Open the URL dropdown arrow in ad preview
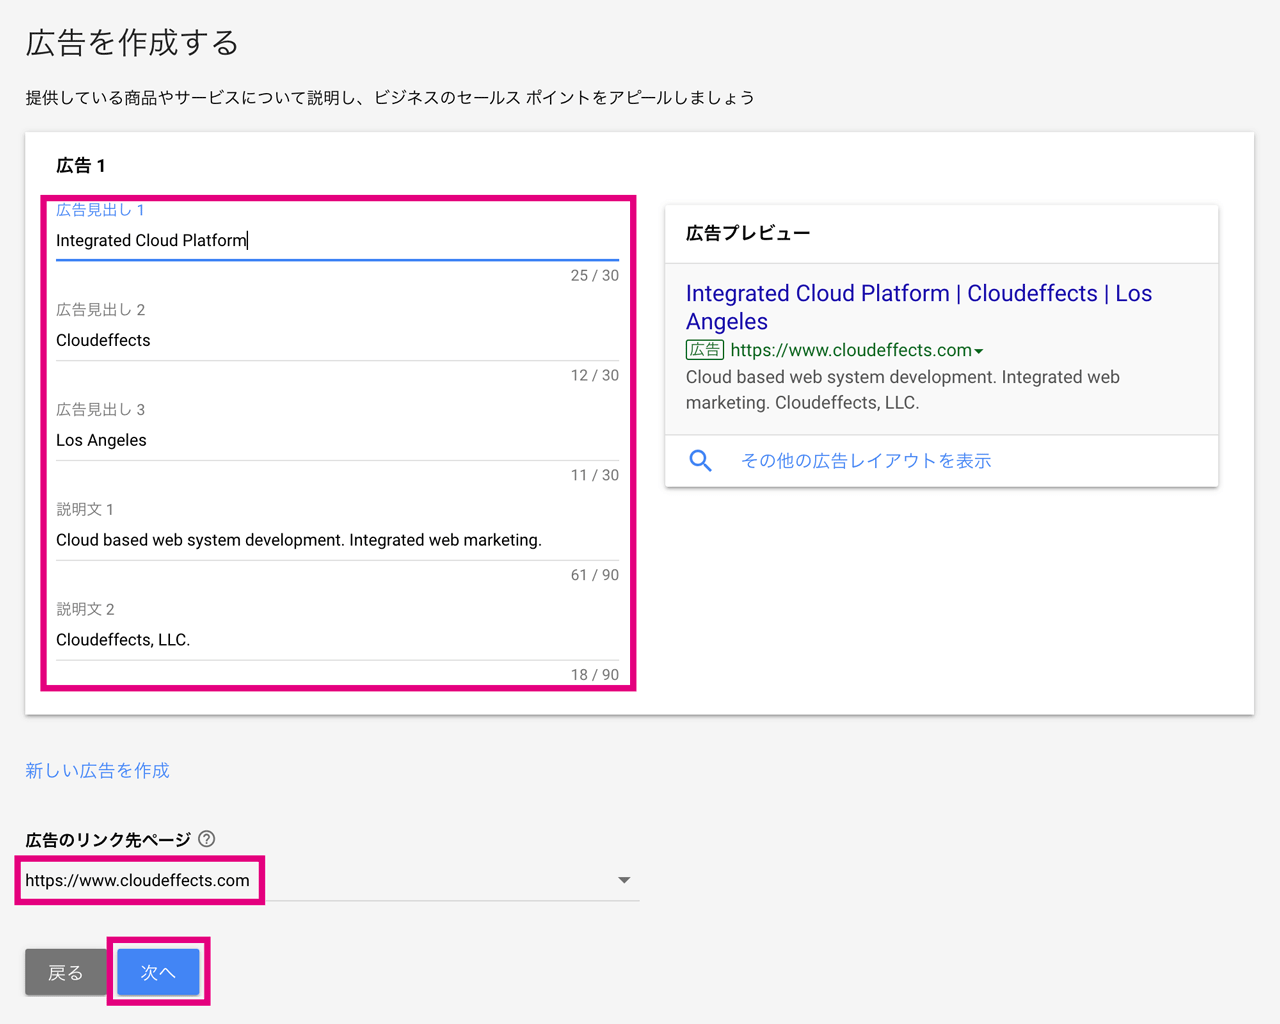 pos(979,351)
